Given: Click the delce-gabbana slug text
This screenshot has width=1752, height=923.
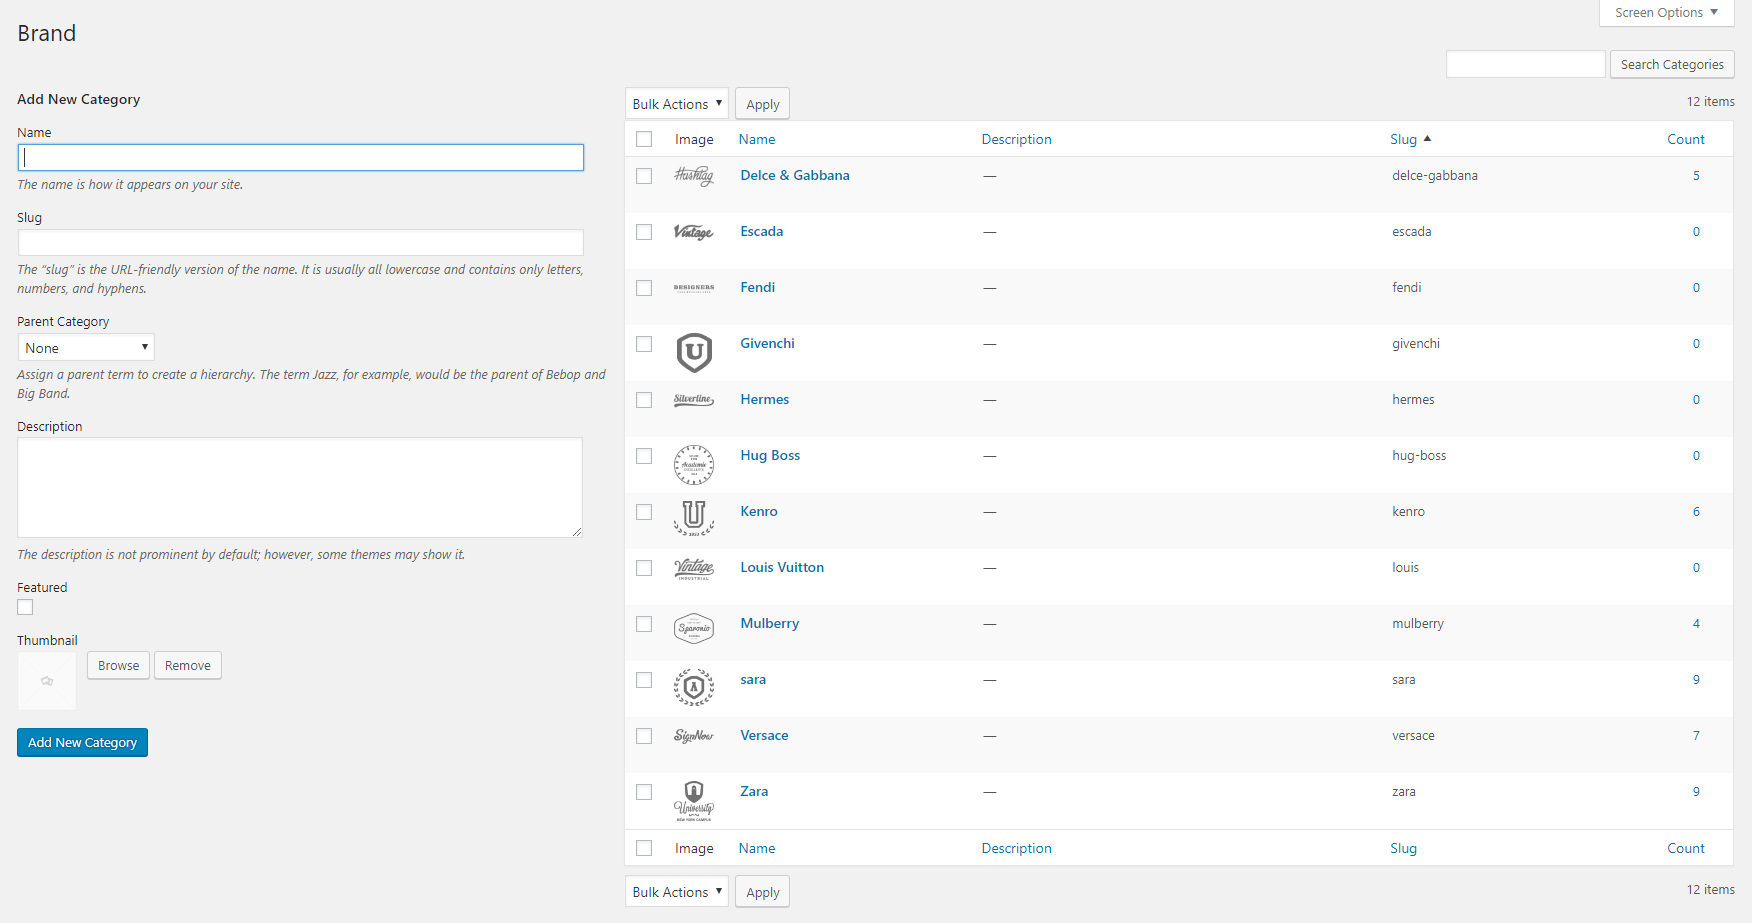Looking at the screenshot, I should click(x=1435, y=175).
